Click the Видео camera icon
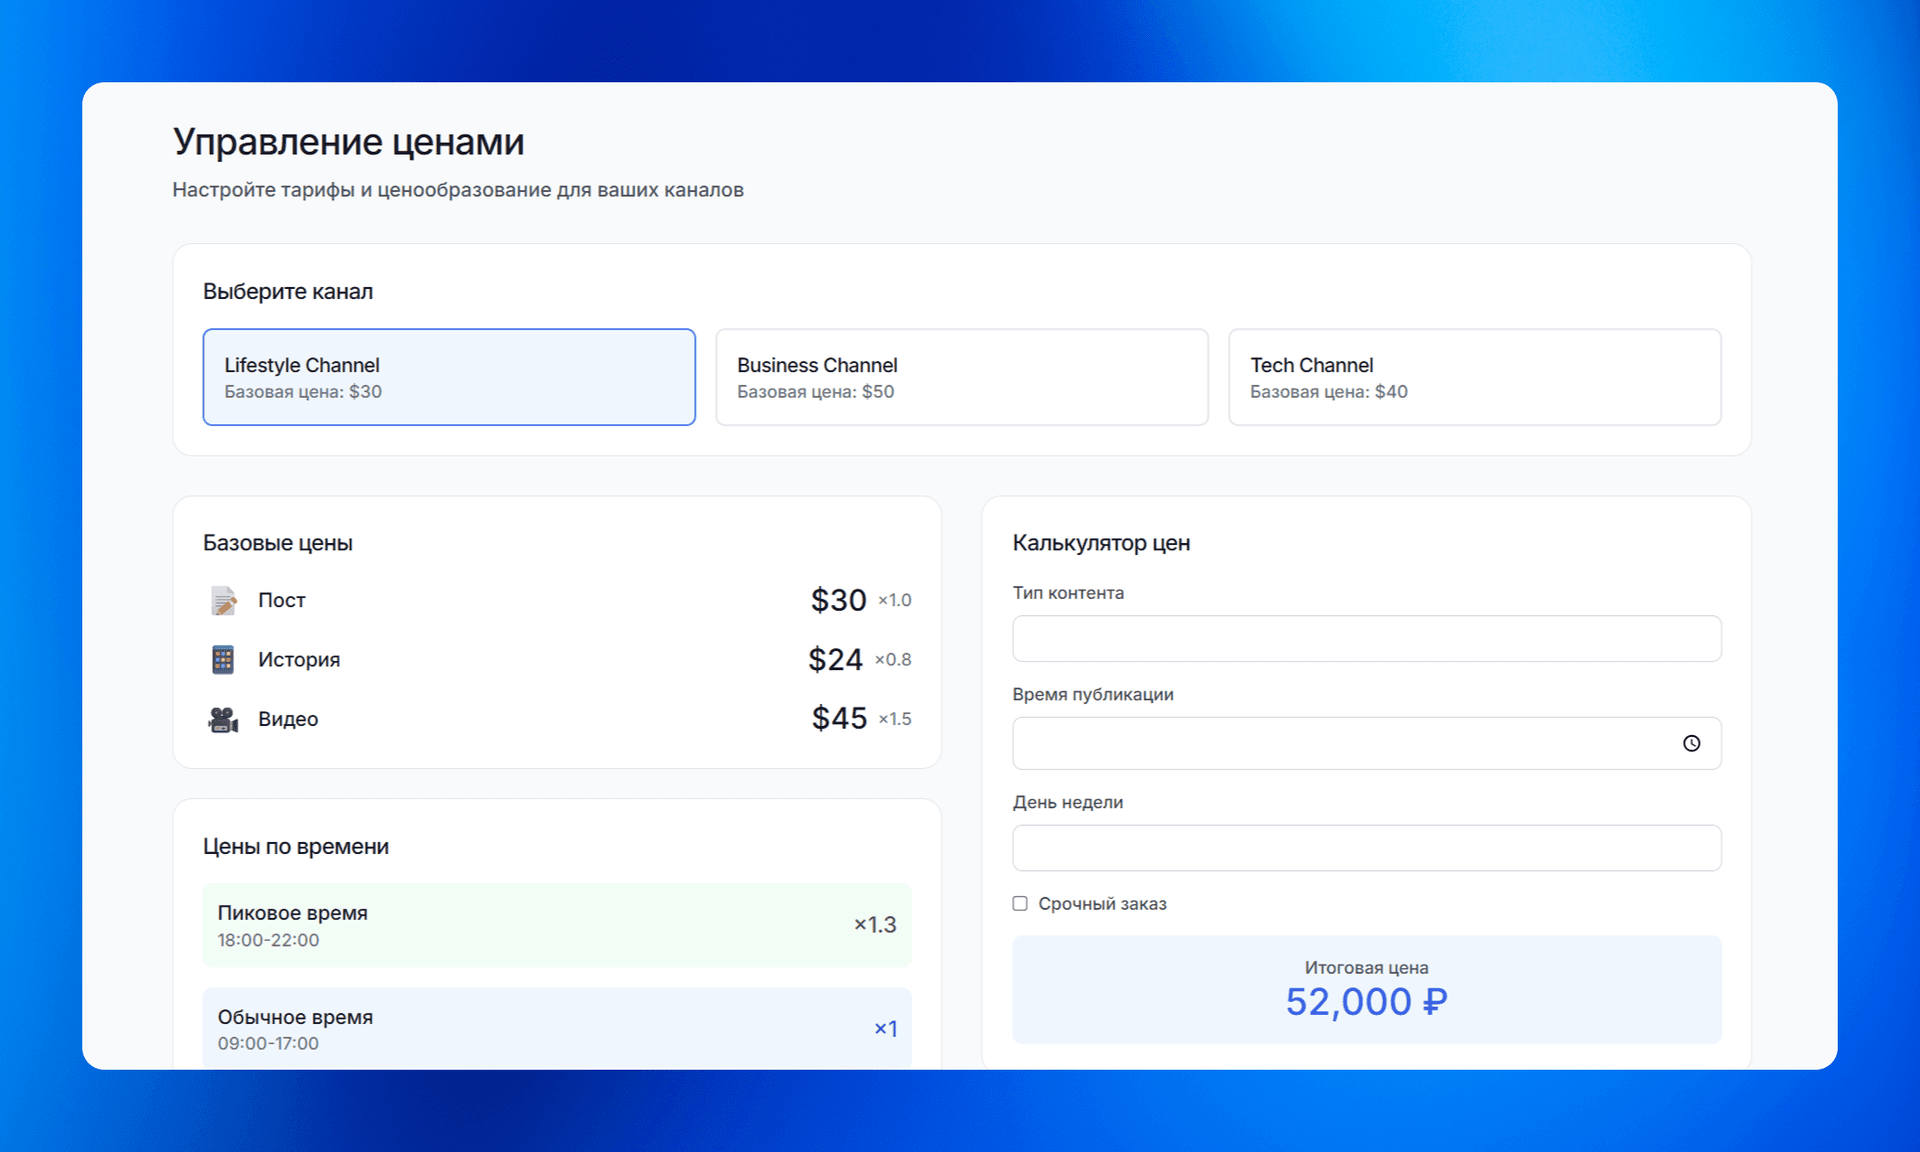 tap(223, 719)
